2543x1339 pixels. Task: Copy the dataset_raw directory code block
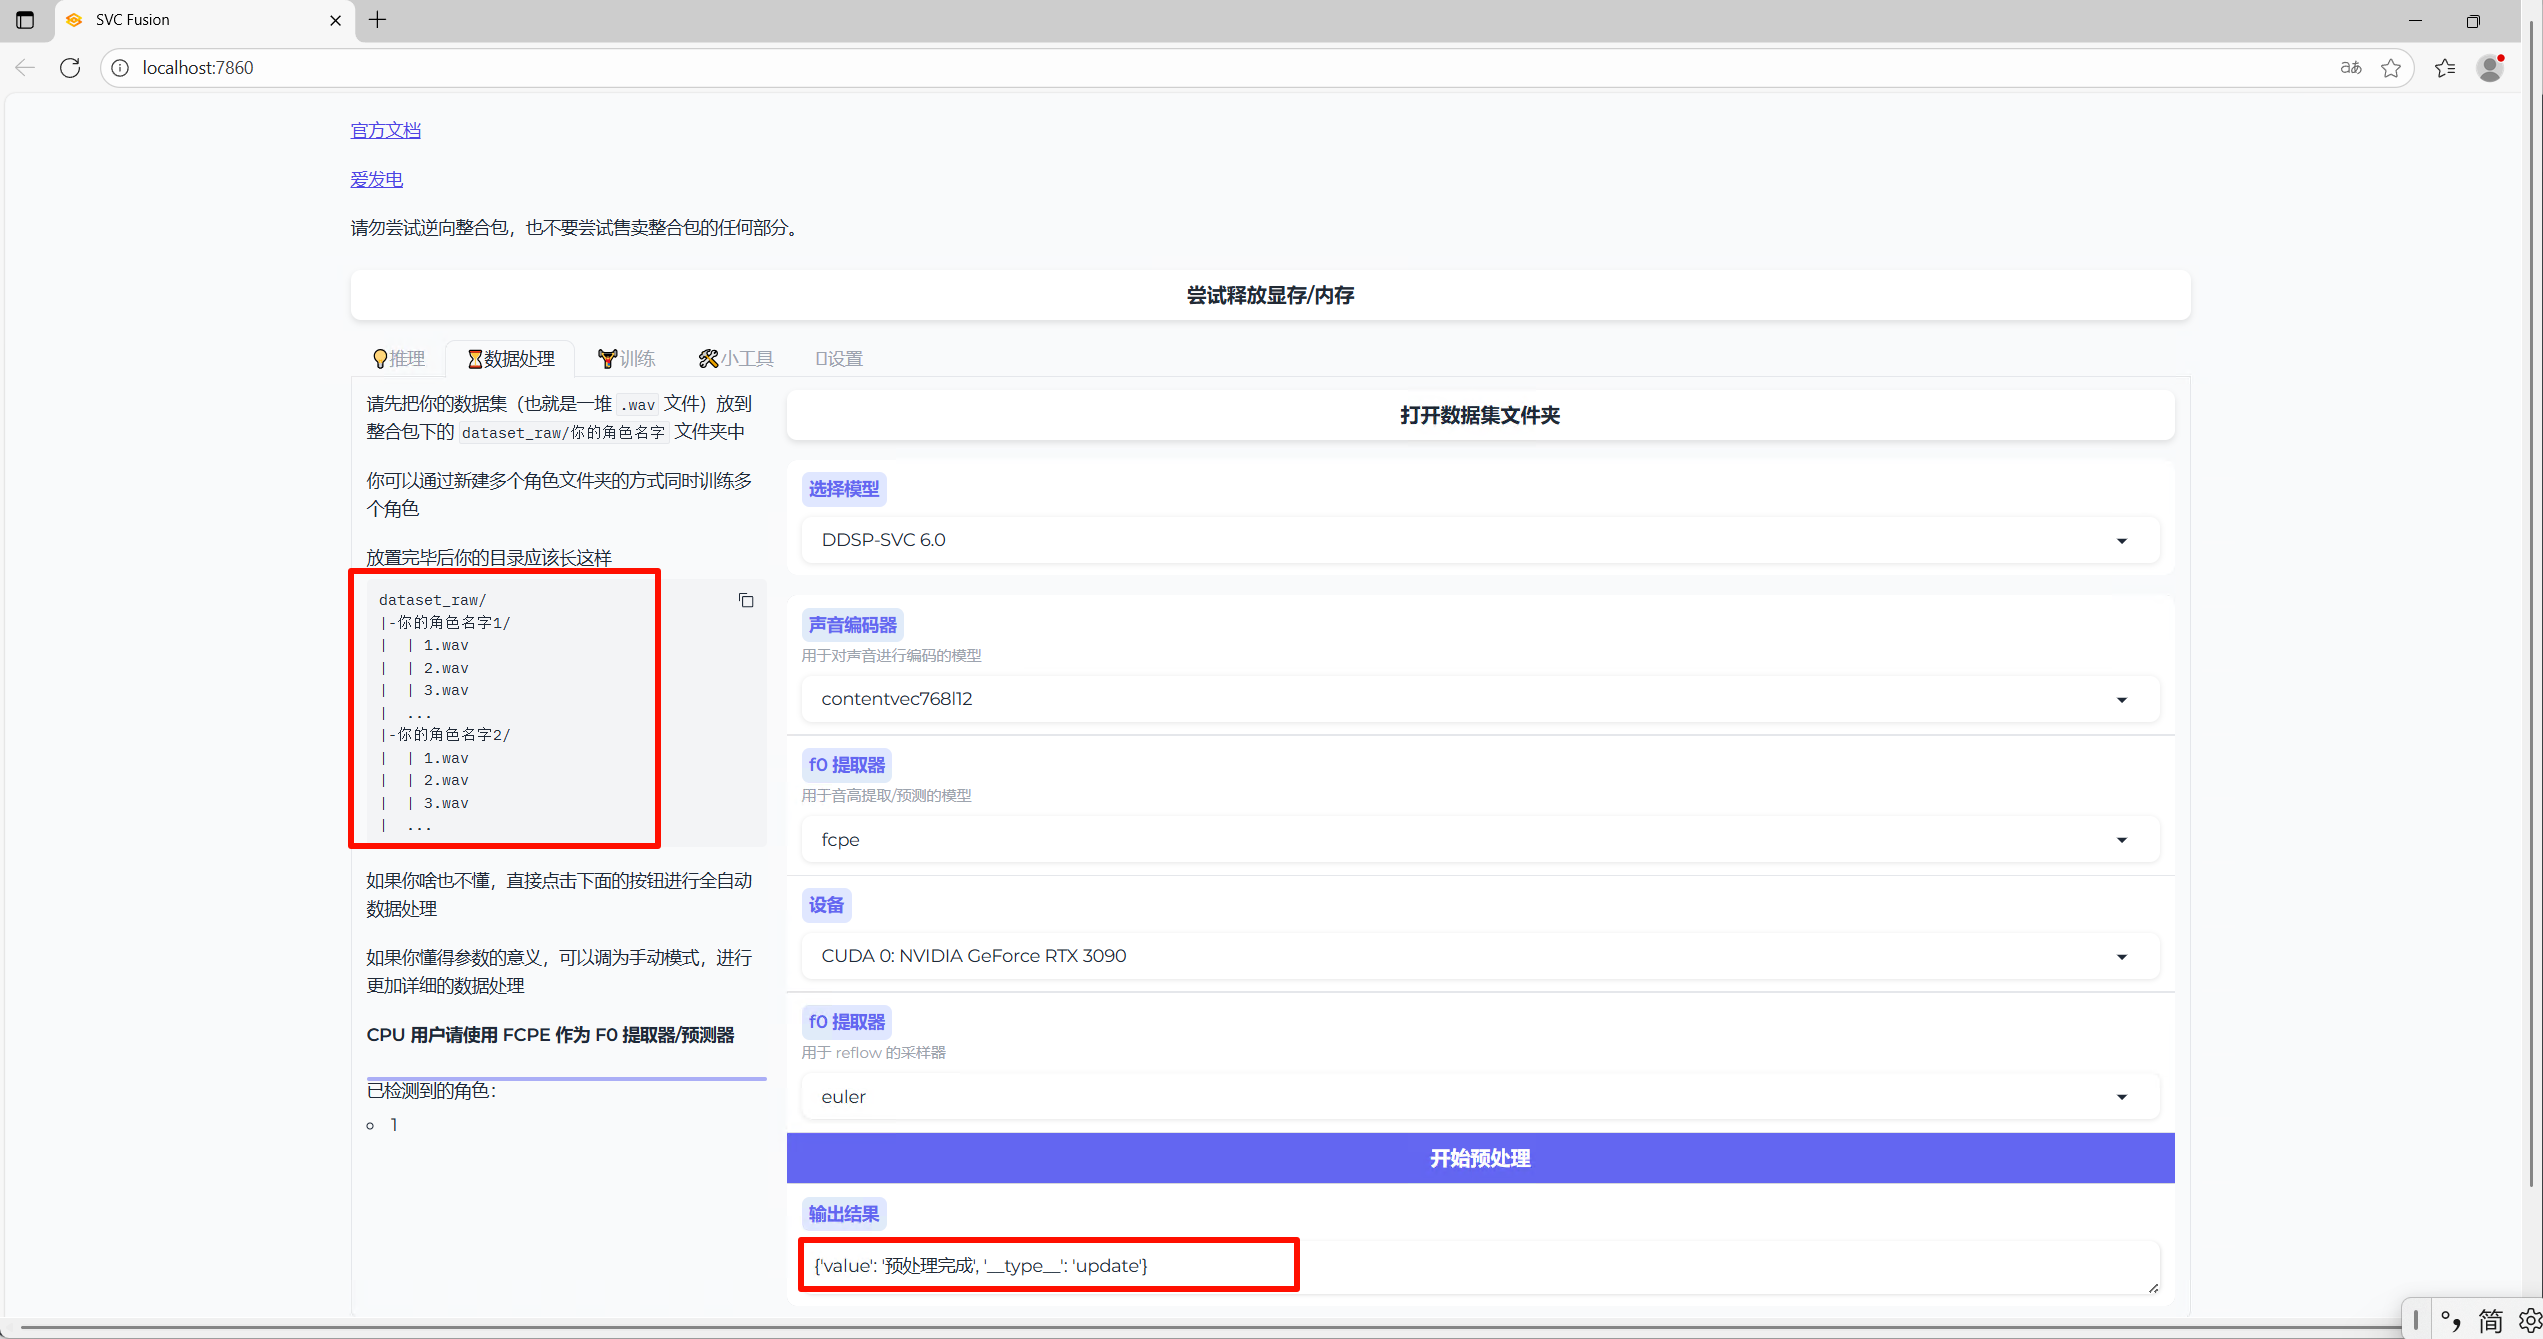pyautogui.click(x=746, y=600)
